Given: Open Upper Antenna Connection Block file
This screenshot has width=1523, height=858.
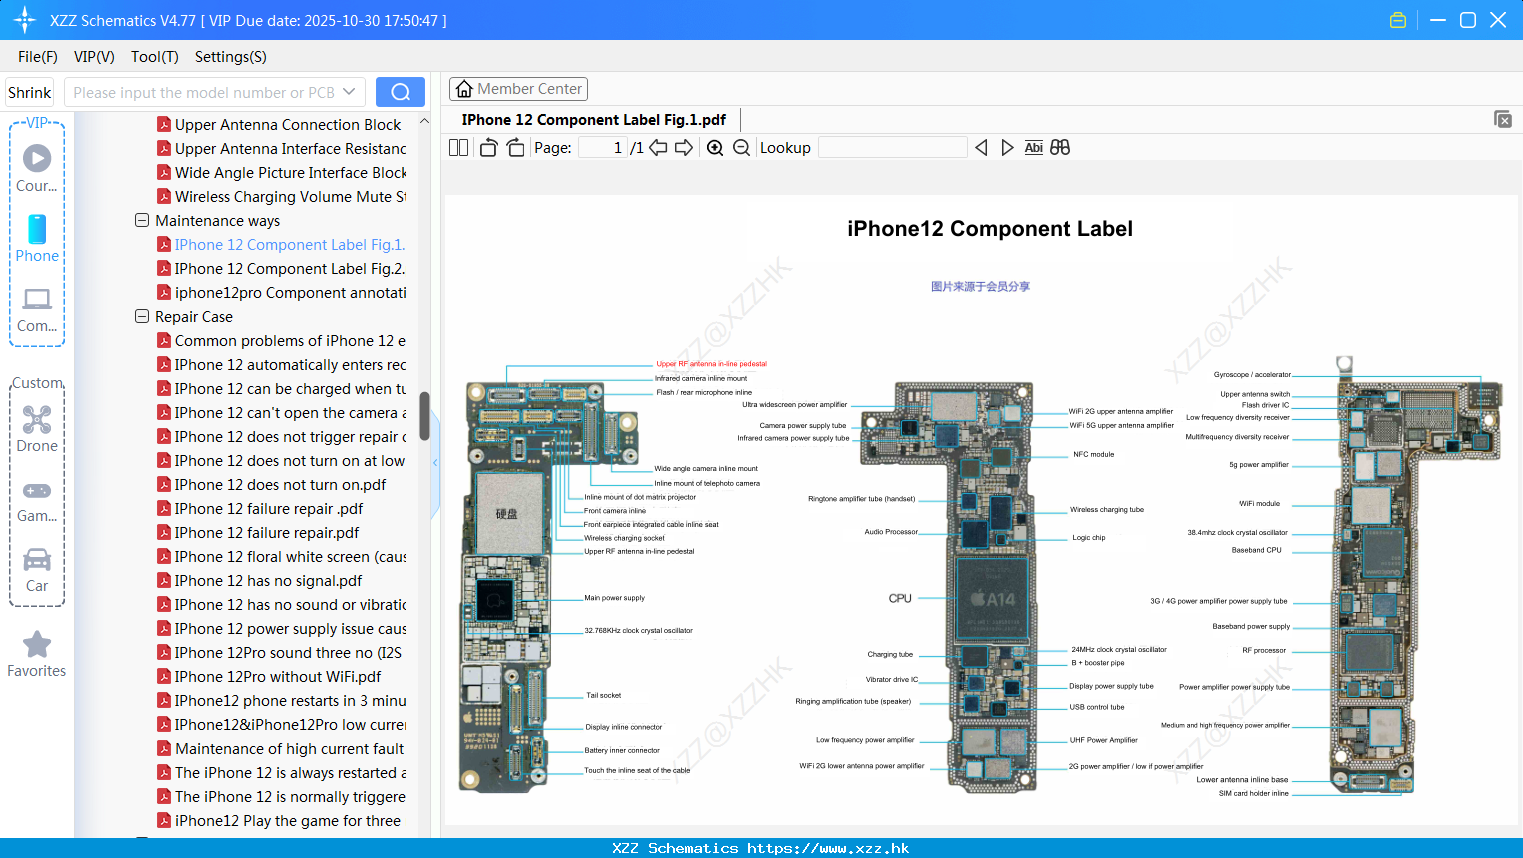Looking at the screenshot, I should 279,124.
